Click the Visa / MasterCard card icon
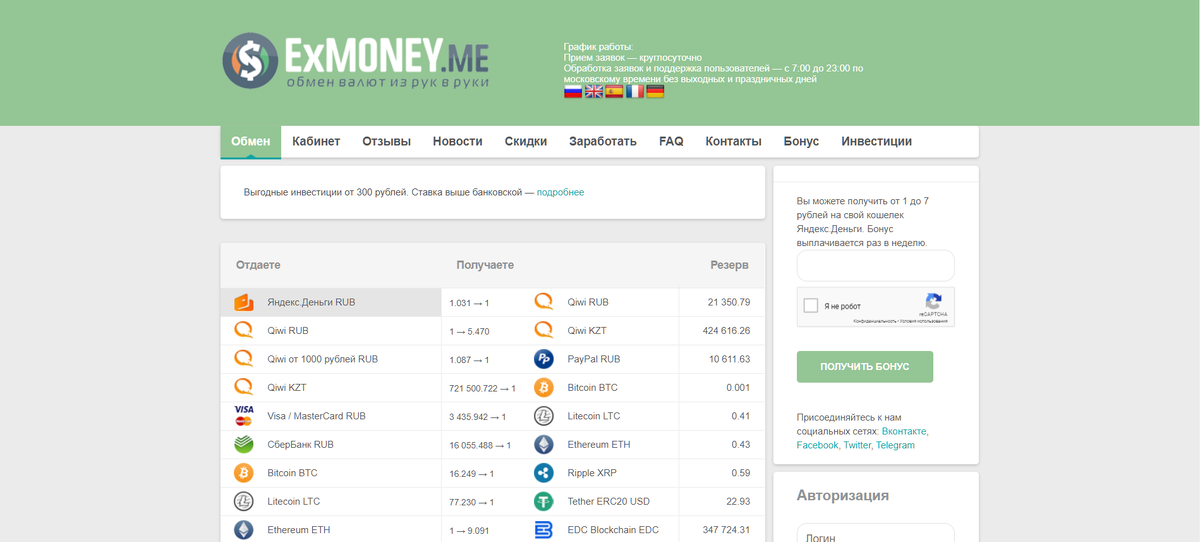 (243, 415)
